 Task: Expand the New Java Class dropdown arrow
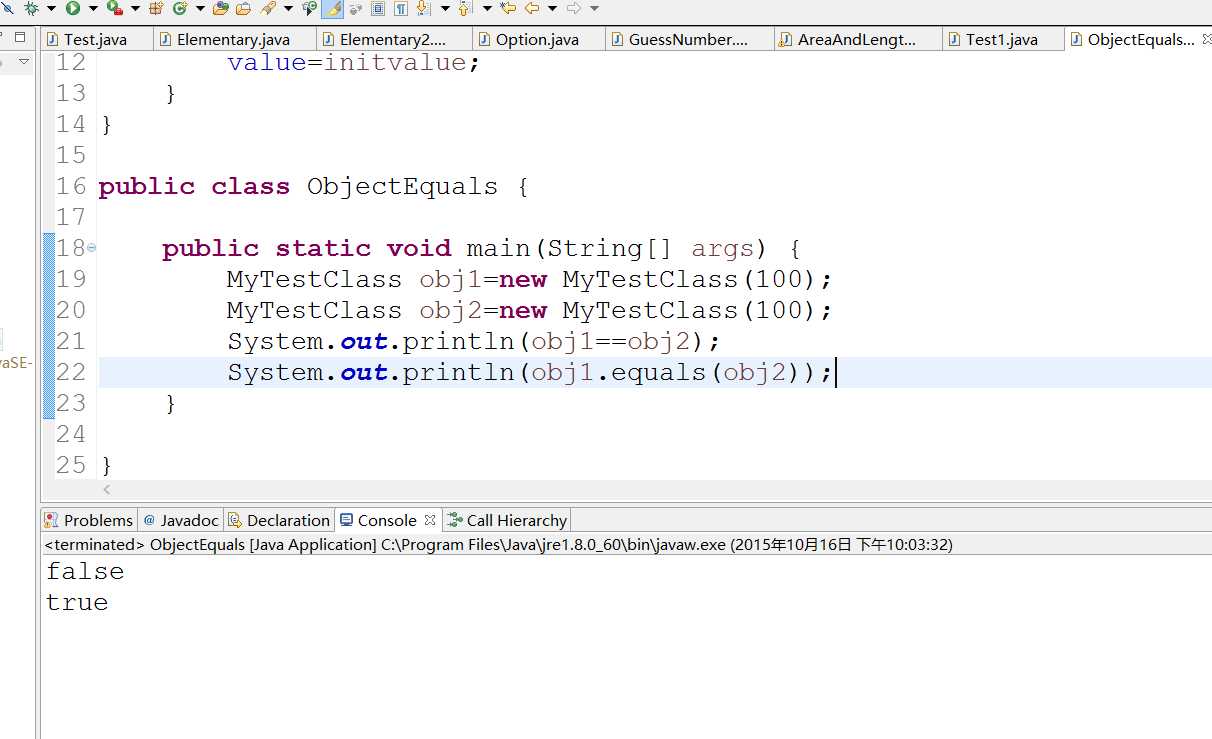200,9
